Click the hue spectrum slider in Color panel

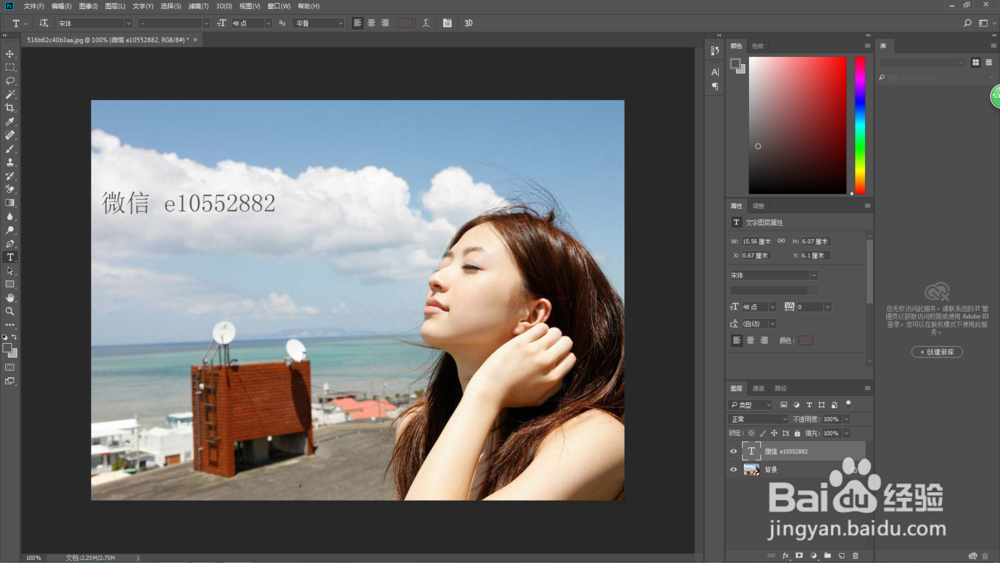(x=860, y=125)
